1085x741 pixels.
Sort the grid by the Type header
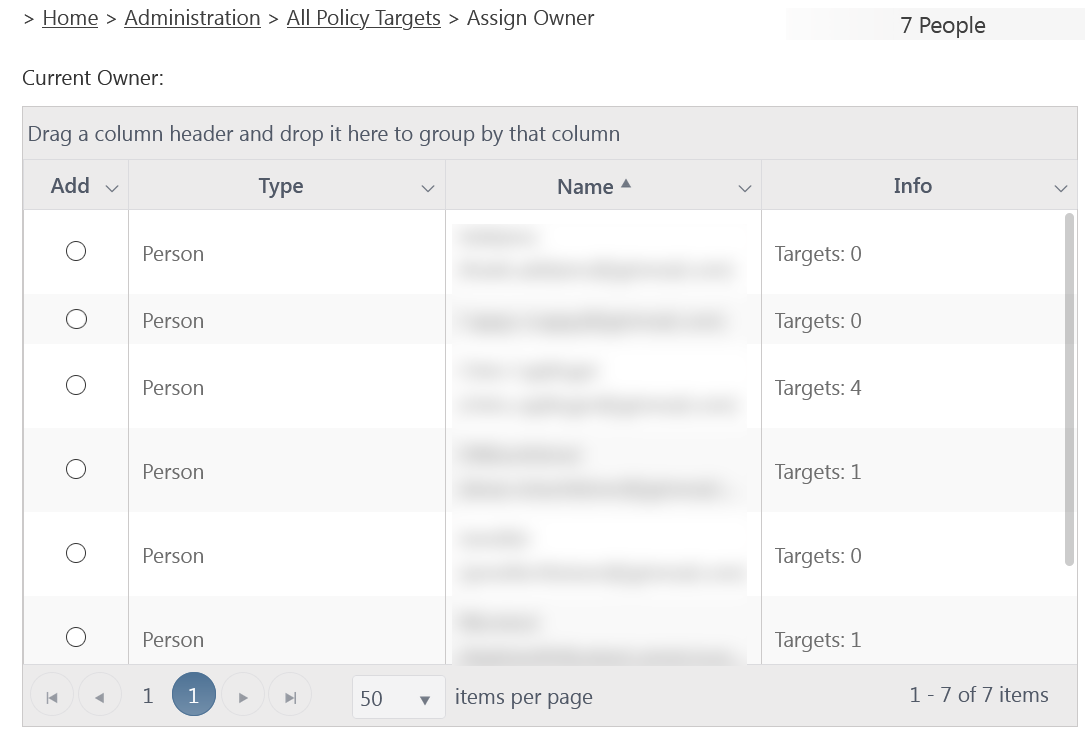(x=280, y=187)
